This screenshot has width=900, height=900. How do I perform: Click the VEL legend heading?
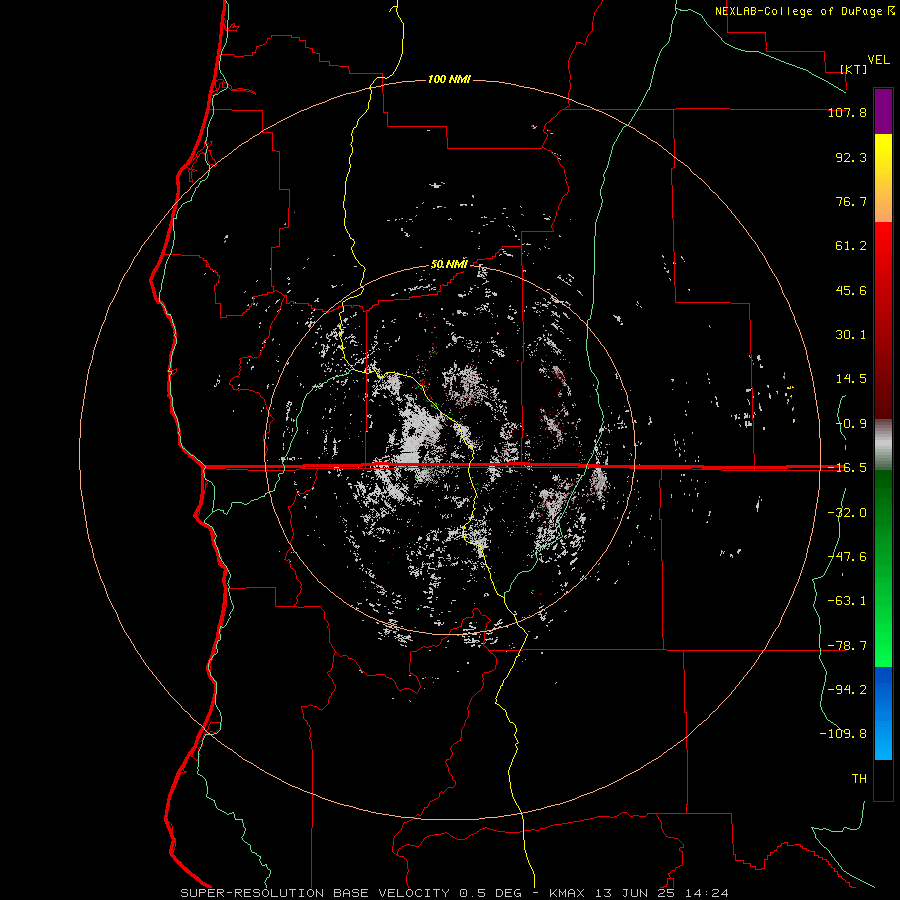pyautogui.click(x=878, y=60)
